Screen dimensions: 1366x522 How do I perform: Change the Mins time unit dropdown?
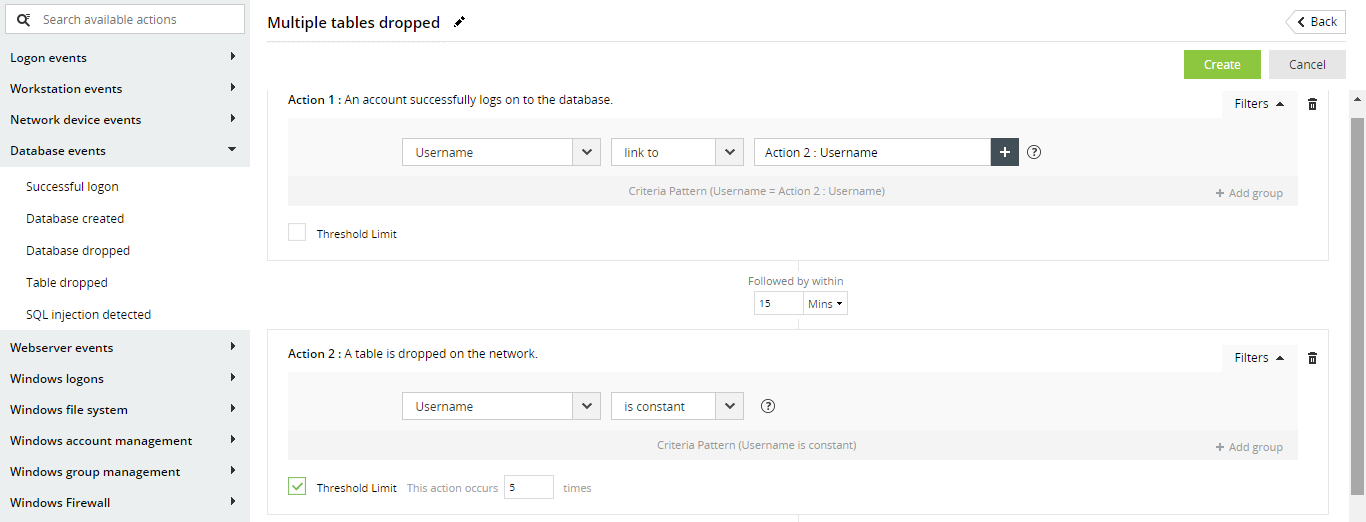(825, 303)
